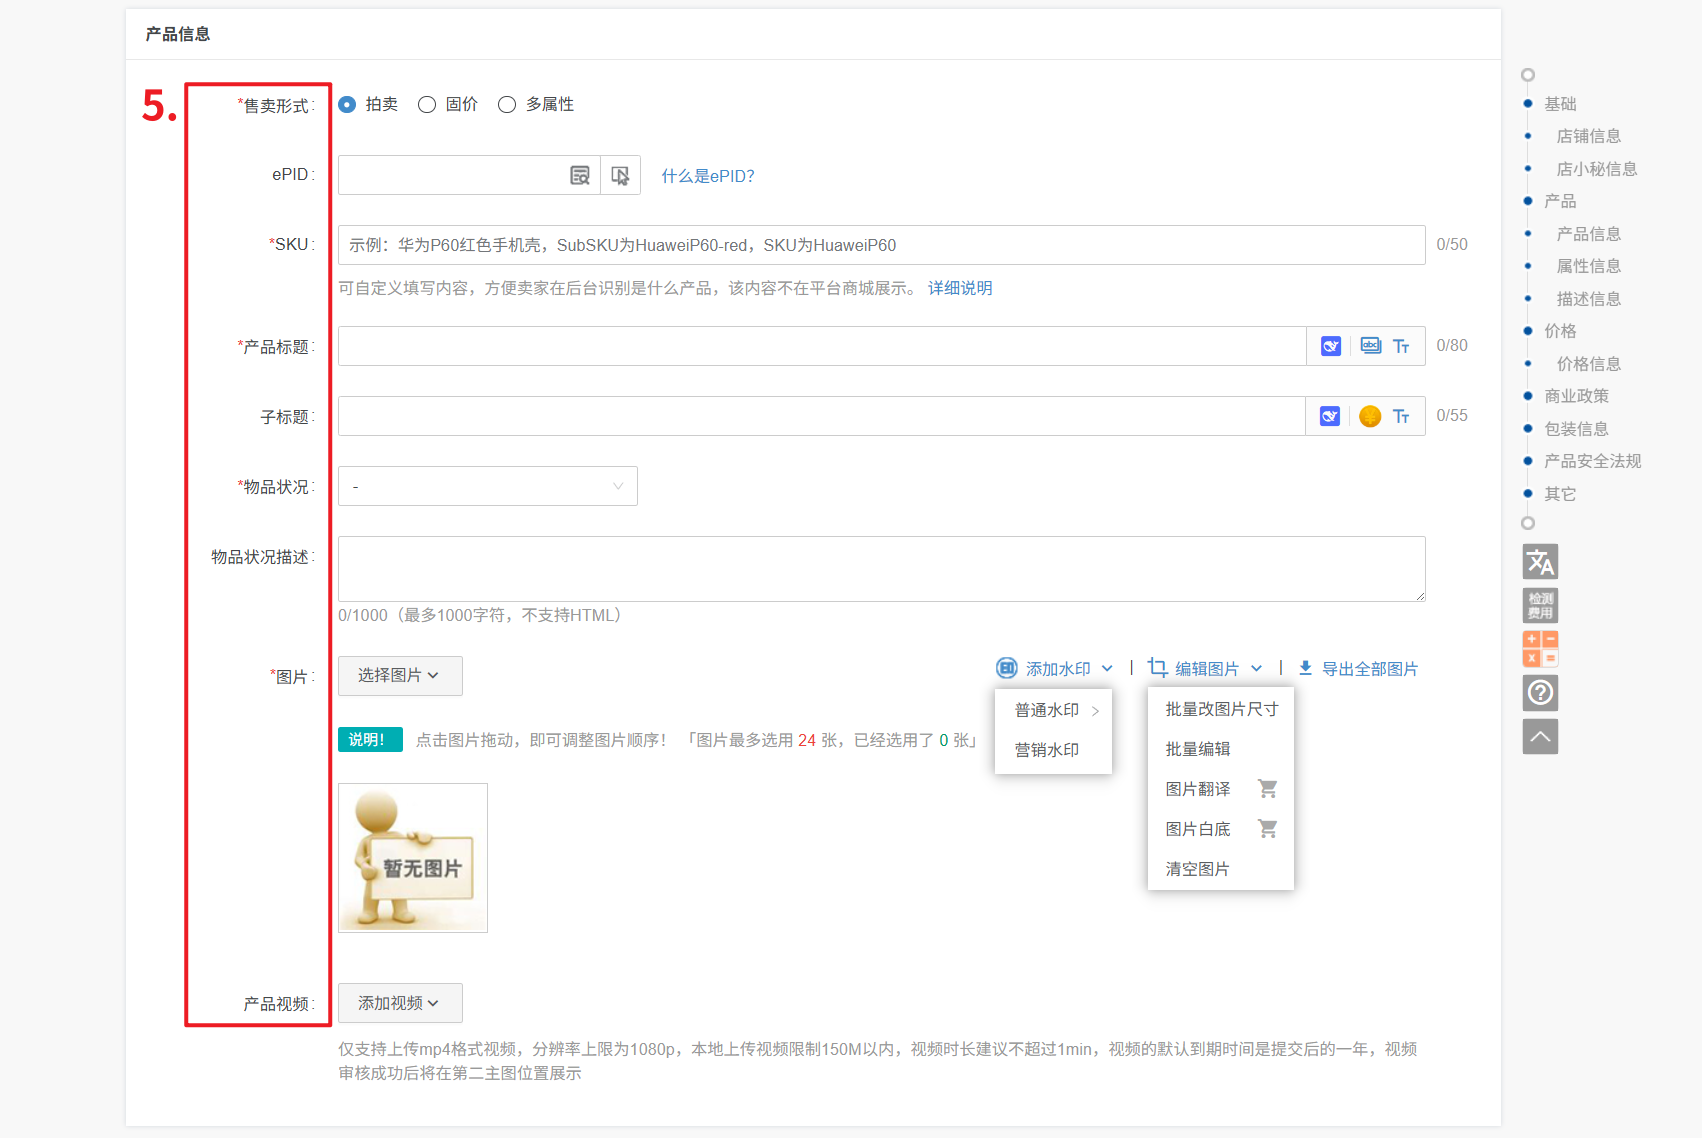
Task: Click the question mark help icon
Action: [1540, 692]
